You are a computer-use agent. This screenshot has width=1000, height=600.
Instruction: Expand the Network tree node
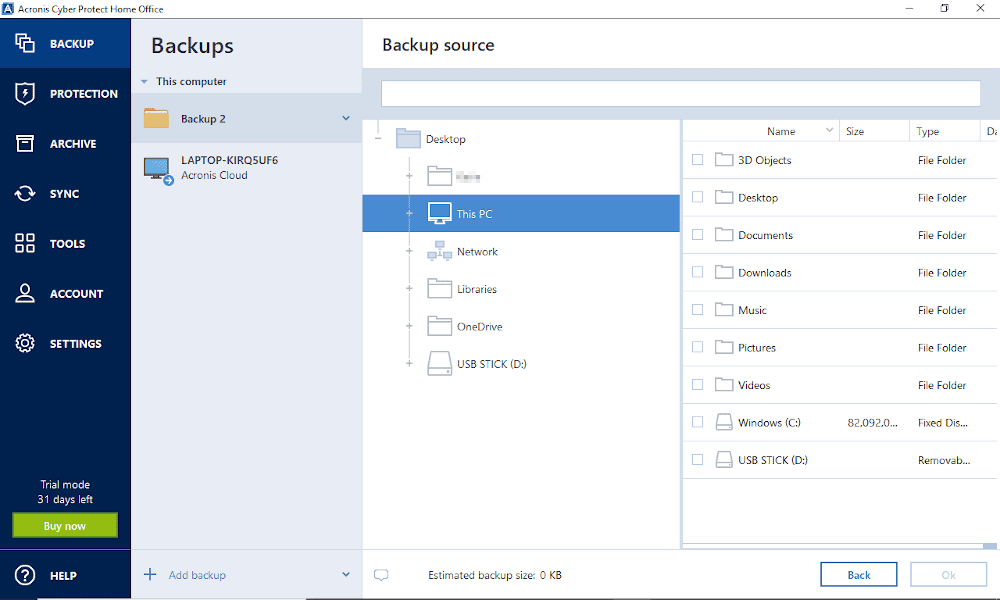pyautogui.click(x=409, y=251)
